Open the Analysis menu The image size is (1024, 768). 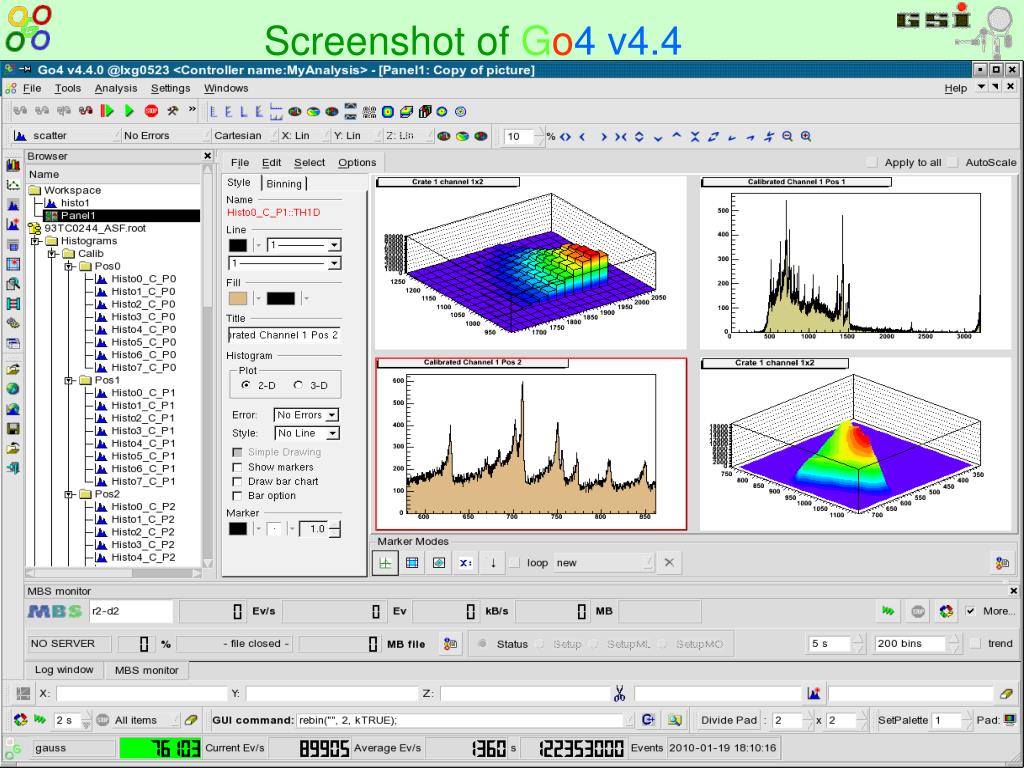pyautogui.click(x=116, y=88)
